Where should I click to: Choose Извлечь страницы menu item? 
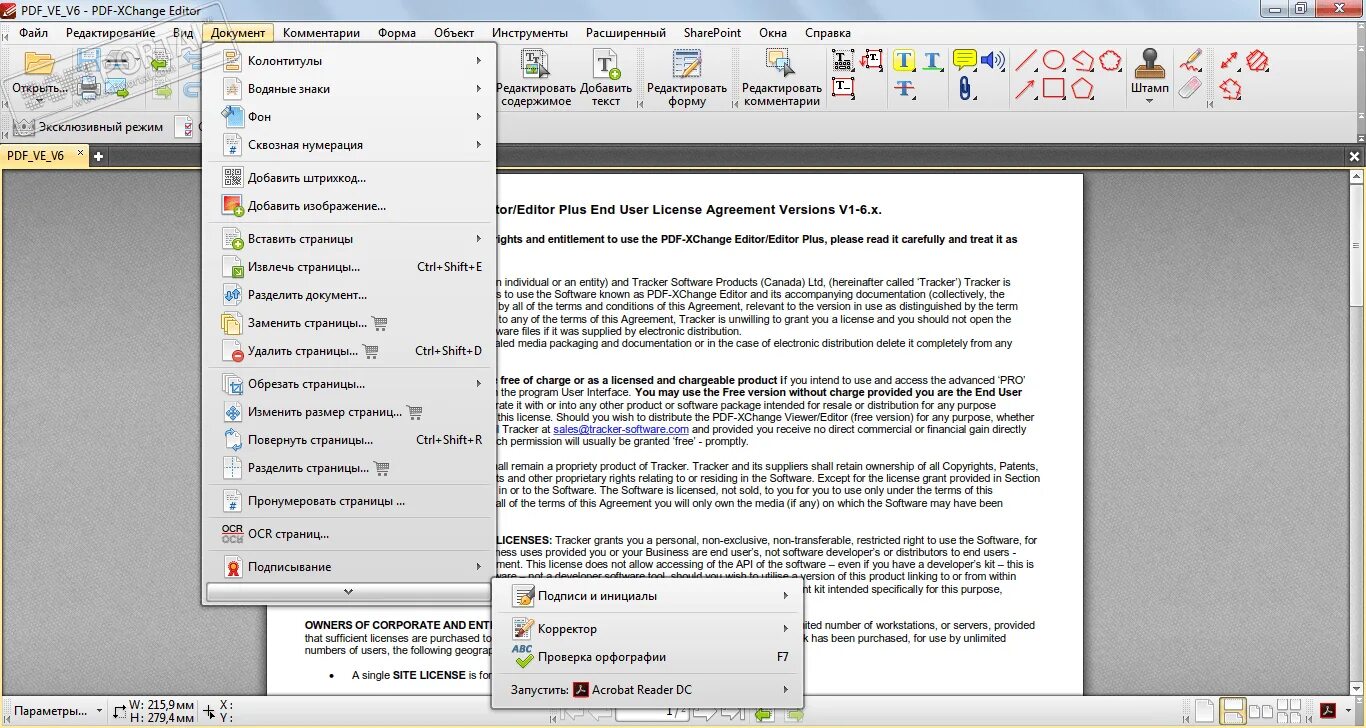[348, 267]
